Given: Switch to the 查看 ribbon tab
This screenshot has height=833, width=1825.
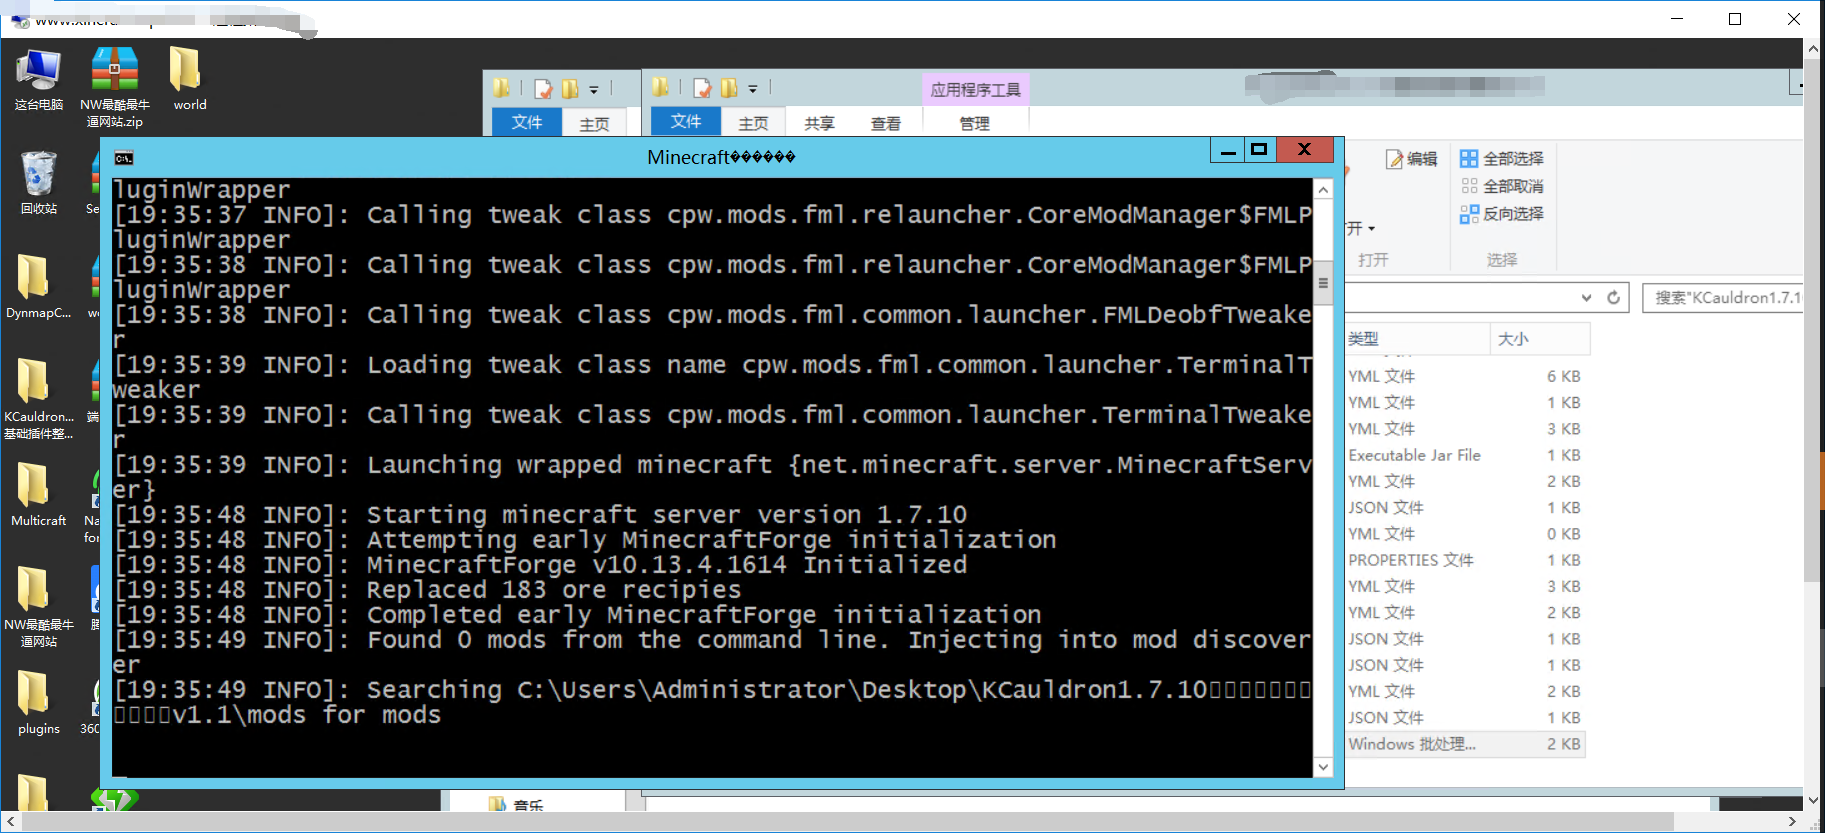Looking at the screenshot, I should (x=885, y=122).
